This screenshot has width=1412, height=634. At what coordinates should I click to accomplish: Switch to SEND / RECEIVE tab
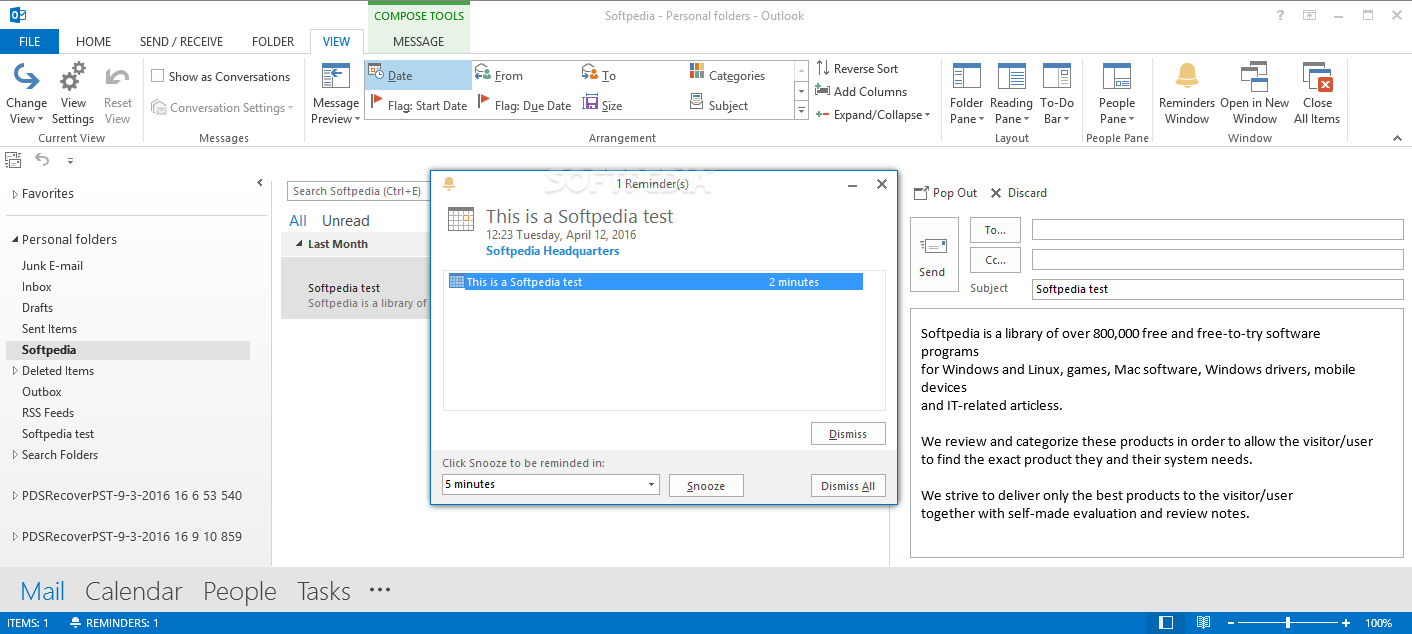pos(181,42)
